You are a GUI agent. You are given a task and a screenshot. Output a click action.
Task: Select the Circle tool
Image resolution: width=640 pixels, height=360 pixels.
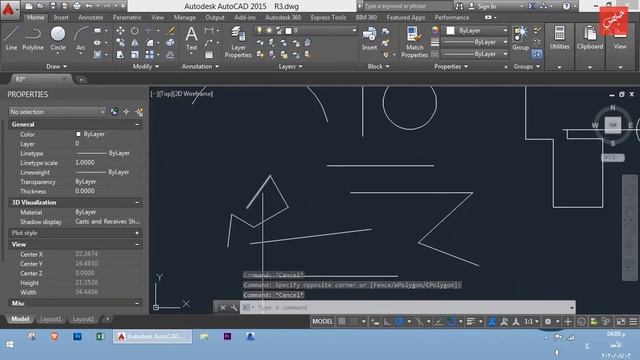[58, 38]
